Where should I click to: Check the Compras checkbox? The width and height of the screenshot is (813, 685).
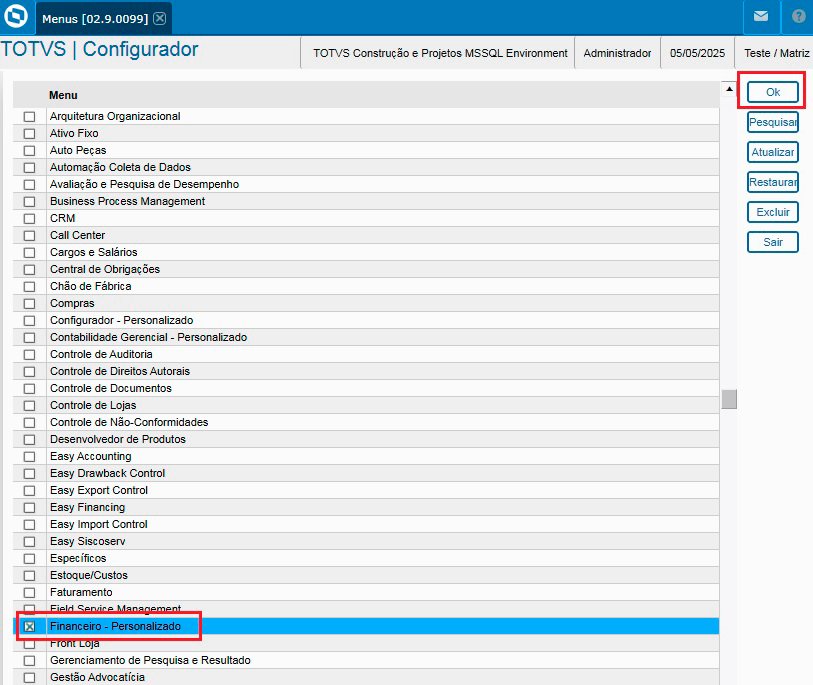(x=30, y=304)
